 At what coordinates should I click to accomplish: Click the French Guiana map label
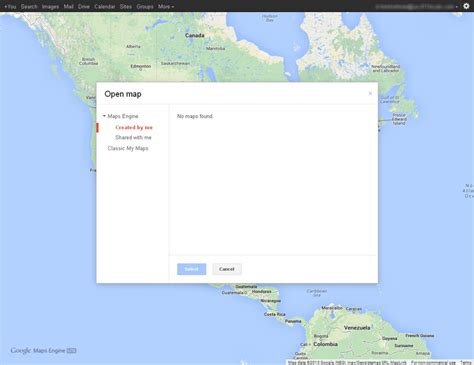[x=420, y=335]
